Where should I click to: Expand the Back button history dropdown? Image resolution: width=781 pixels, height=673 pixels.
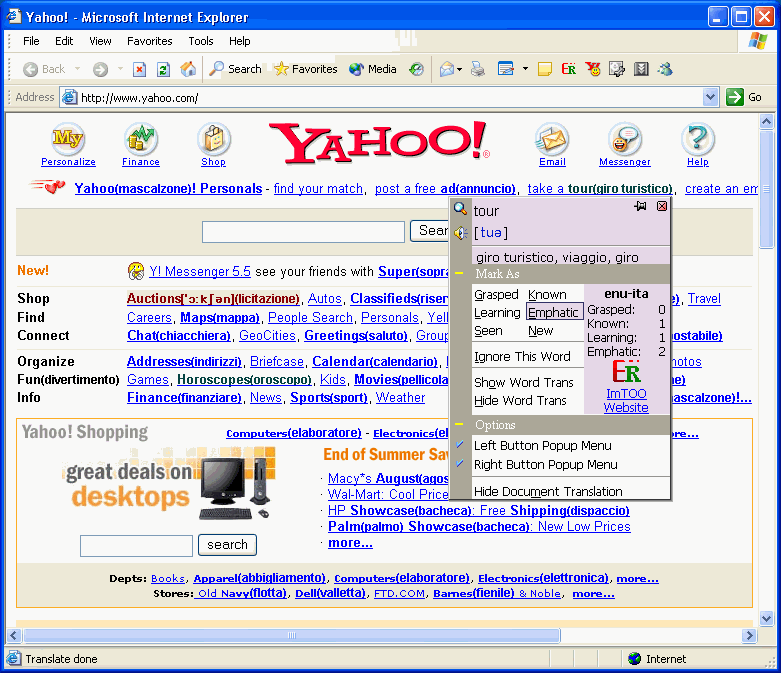77,69
